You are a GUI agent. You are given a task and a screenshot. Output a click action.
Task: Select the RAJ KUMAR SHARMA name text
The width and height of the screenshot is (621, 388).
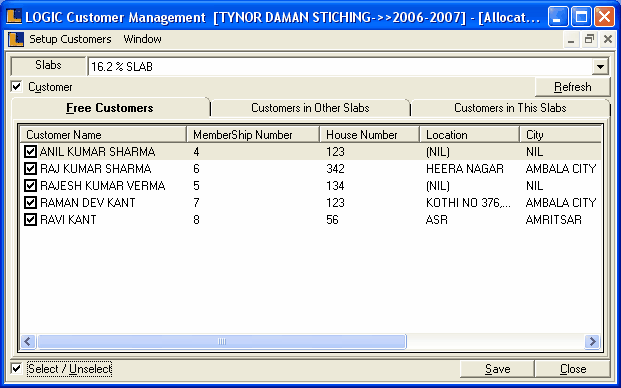[x=95, y=169]
